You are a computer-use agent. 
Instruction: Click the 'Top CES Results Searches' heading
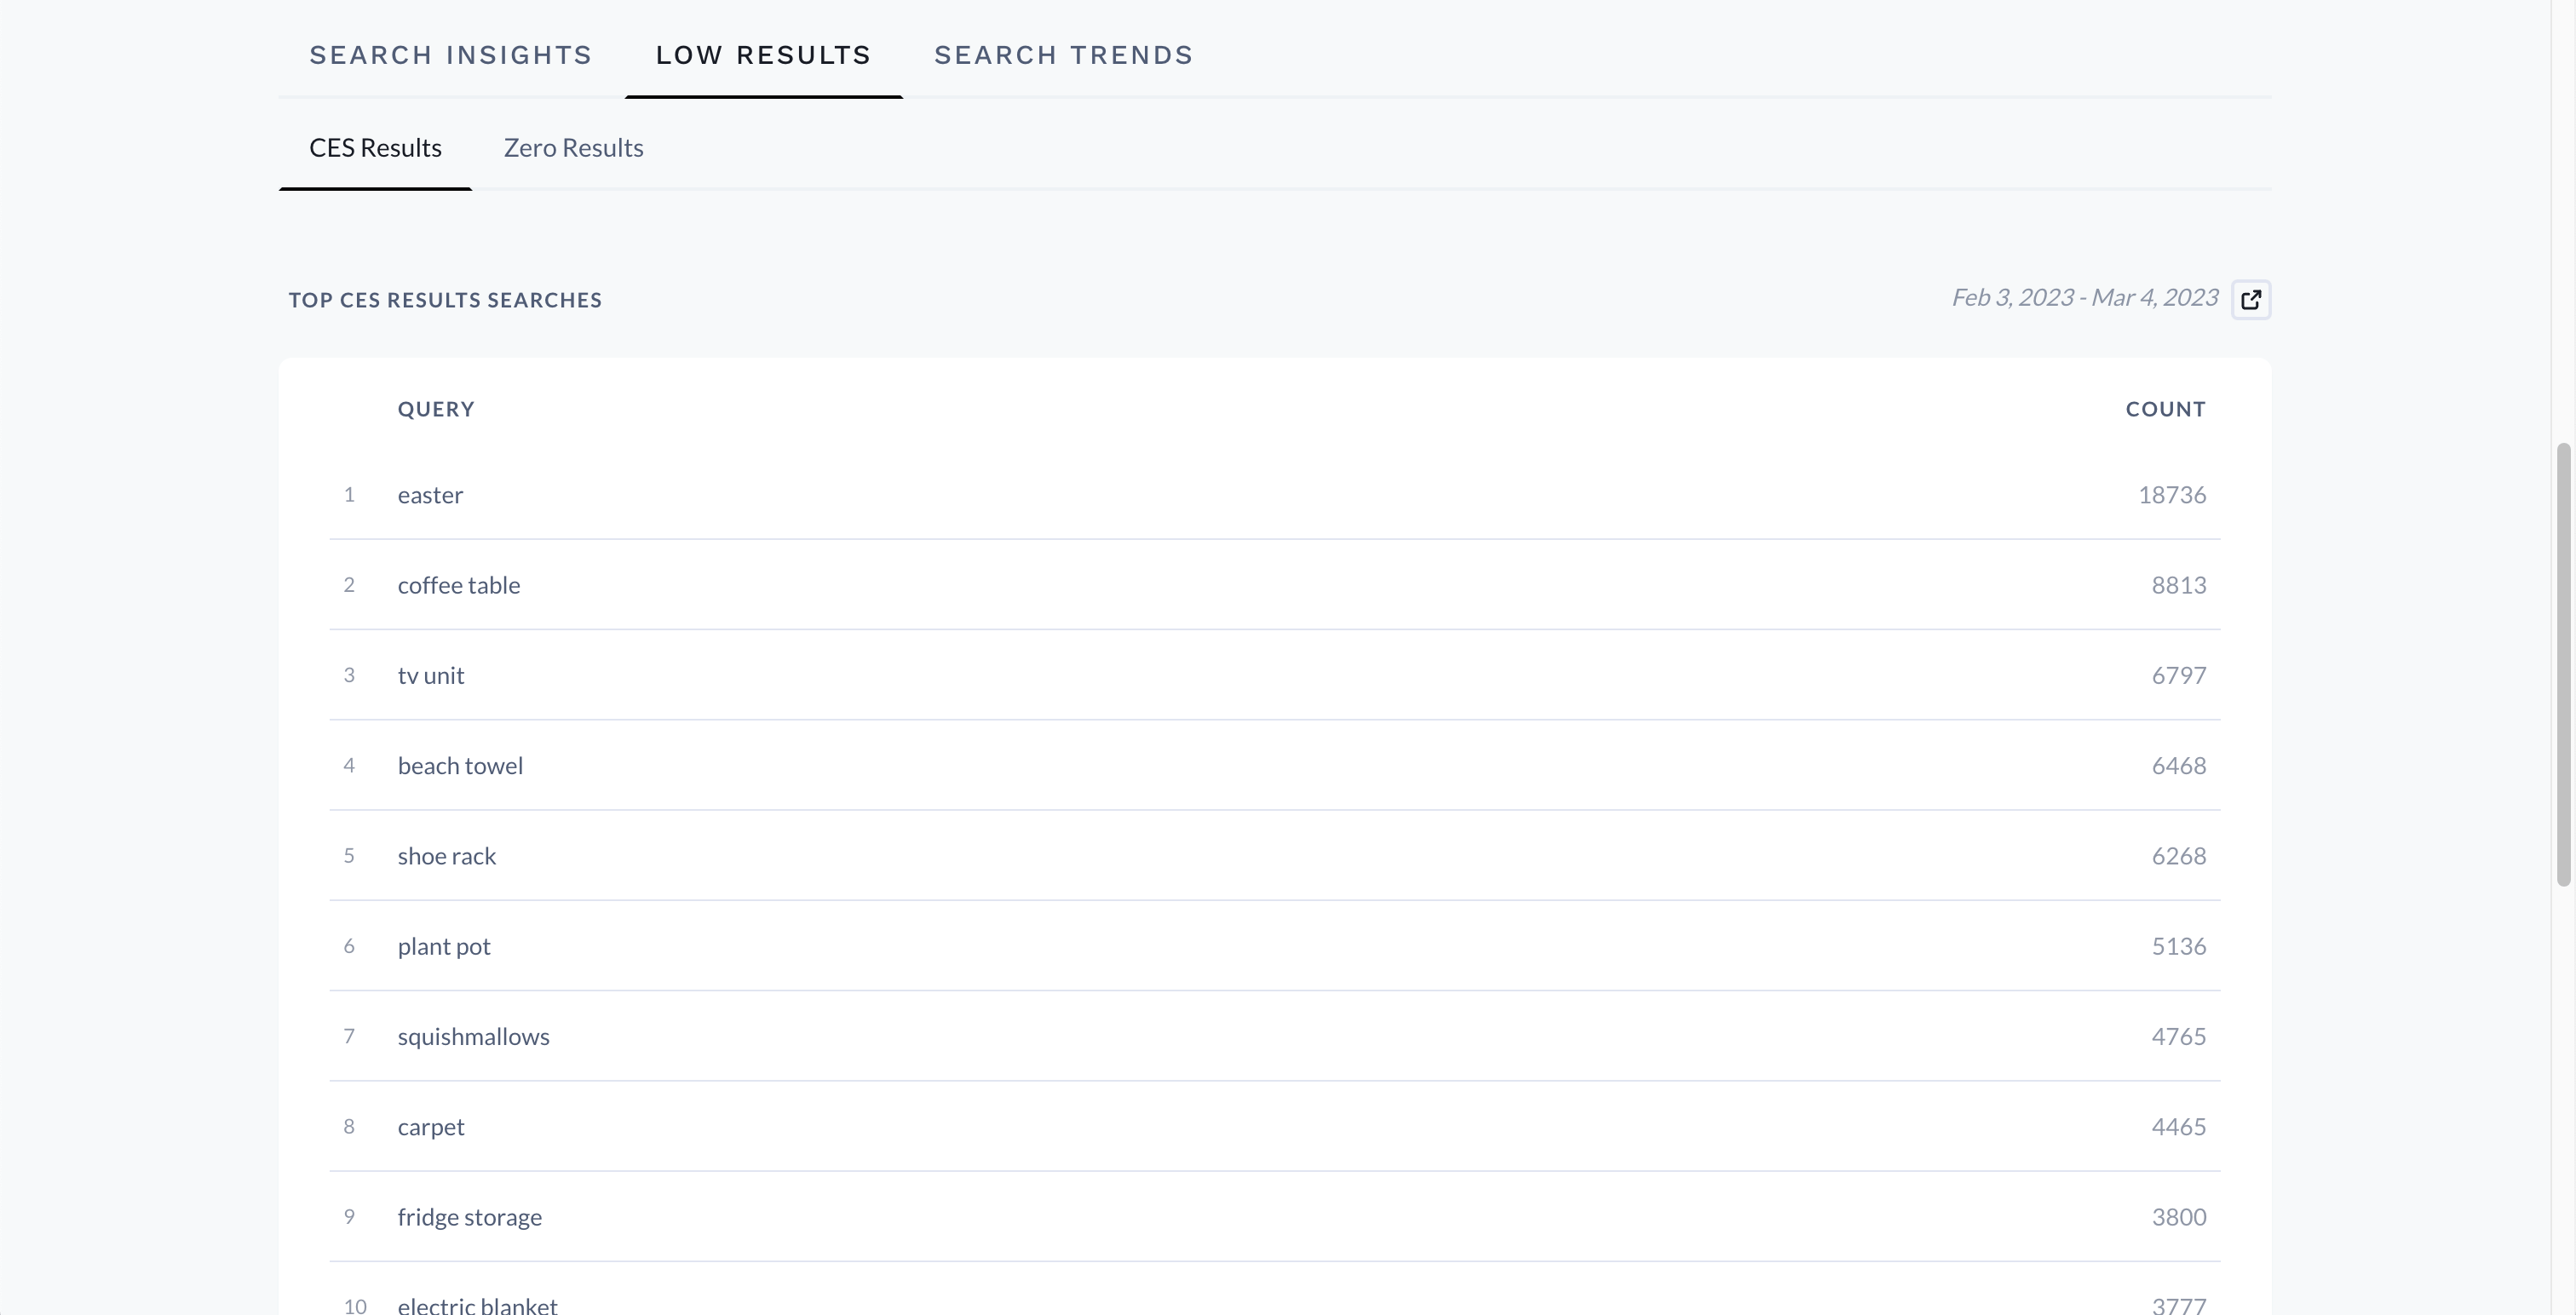click(445, 300)
